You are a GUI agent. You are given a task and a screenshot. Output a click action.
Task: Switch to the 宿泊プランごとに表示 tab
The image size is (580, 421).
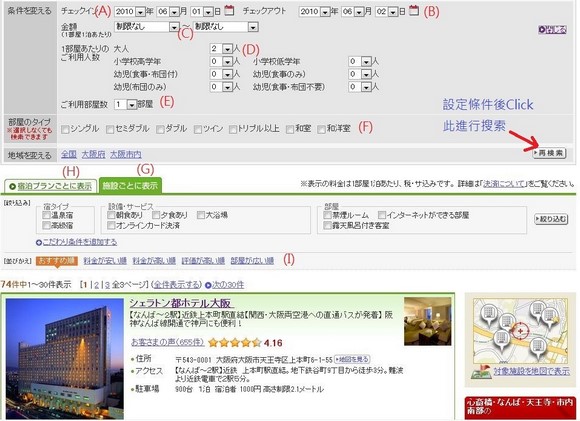51,186
